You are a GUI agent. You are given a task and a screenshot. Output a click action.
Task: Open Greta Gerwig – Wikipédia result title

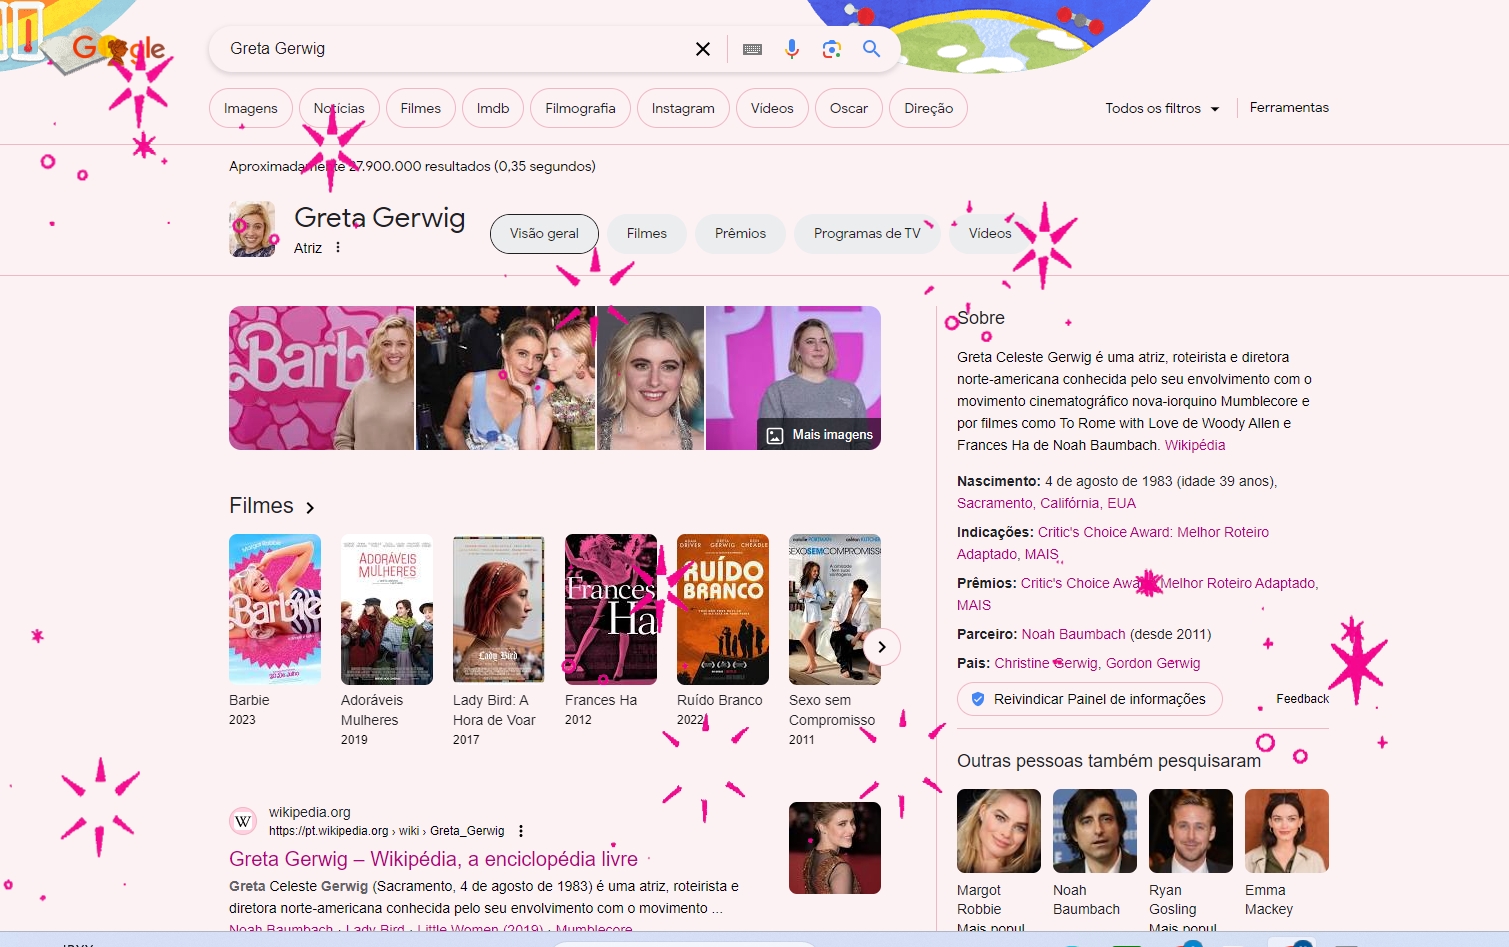[x=433, y=859]
